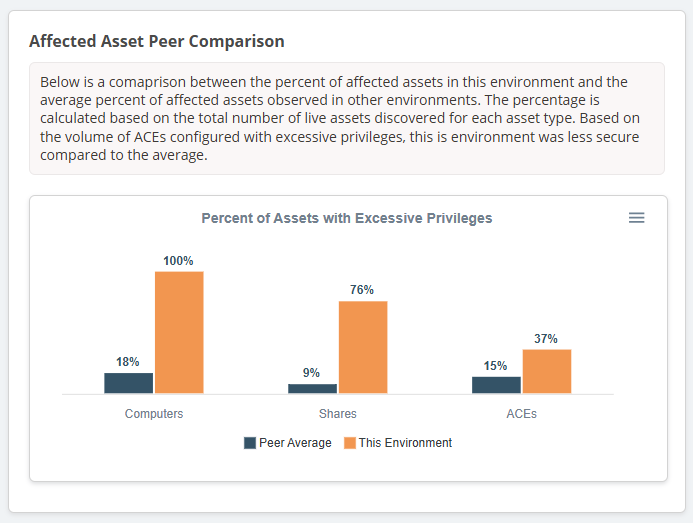Select the orange Computers bar at 100%
The width and height of the screenshot is (693, 523).
pos(179,332)
